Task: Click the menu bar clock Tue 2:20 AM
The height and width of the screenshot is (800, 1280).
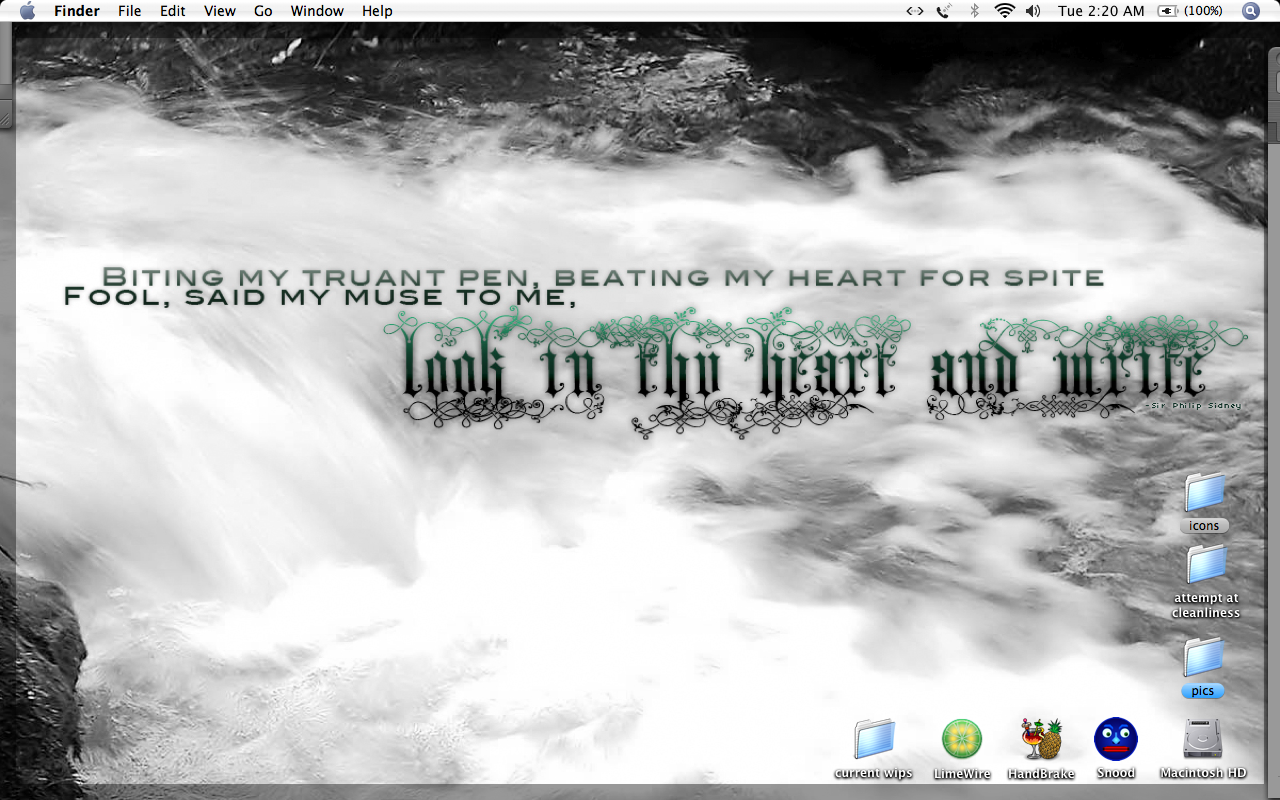Action: point(1101,11)
